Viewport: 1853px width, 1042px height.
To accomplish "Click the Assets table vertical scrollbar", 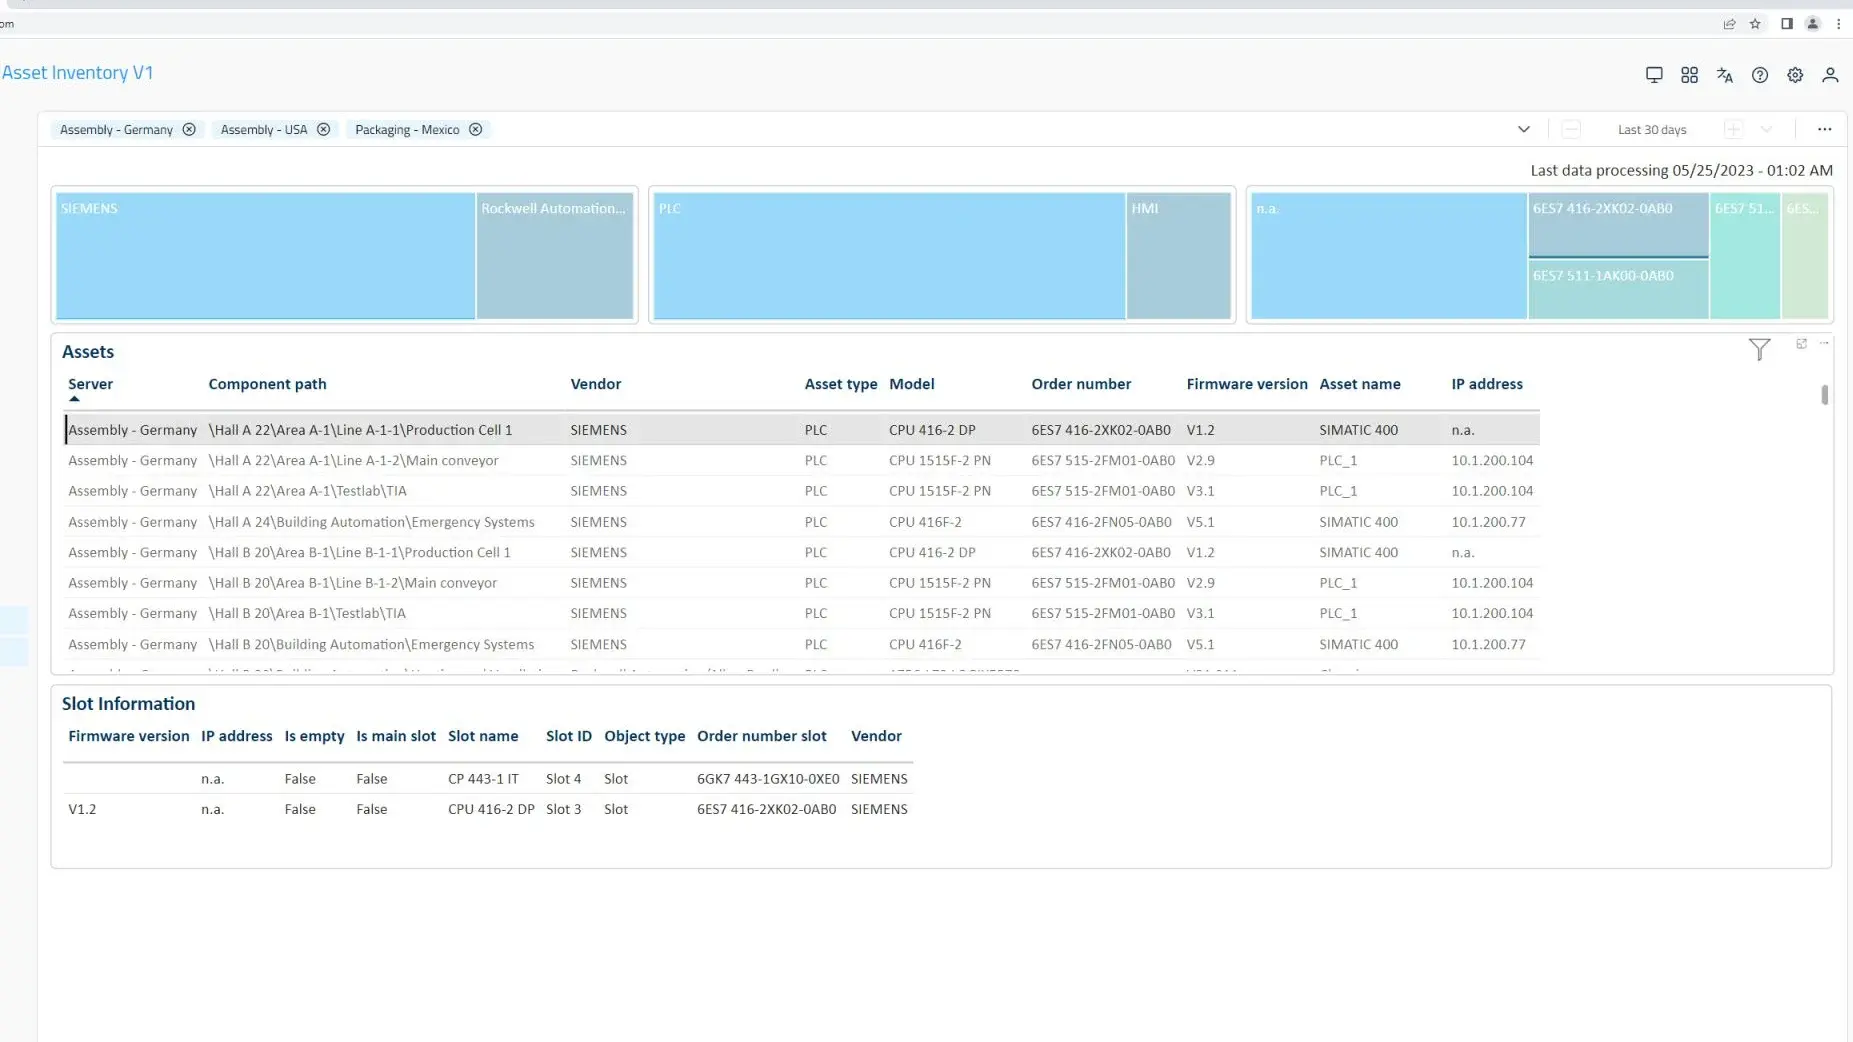I will tap(1824, 396).
